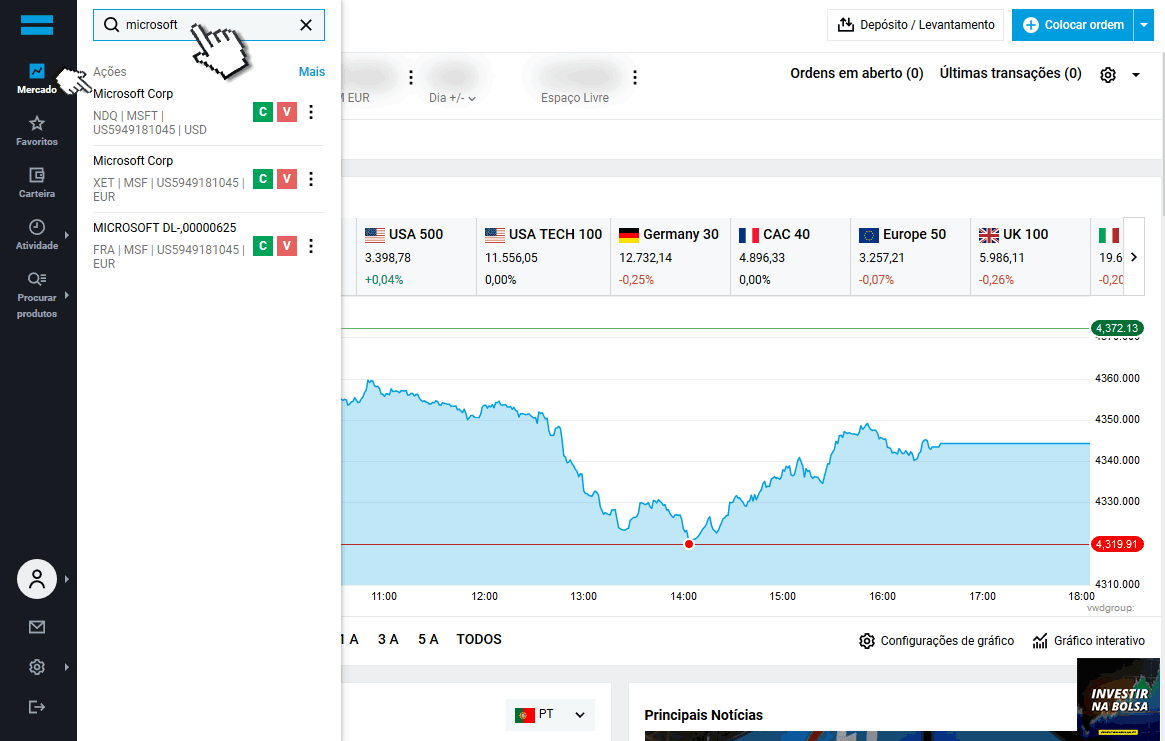Open Atividade clock in sidebar
The width and height of the screenshot is (1165, 741).
pyautogui.click(x=36, y=235)
